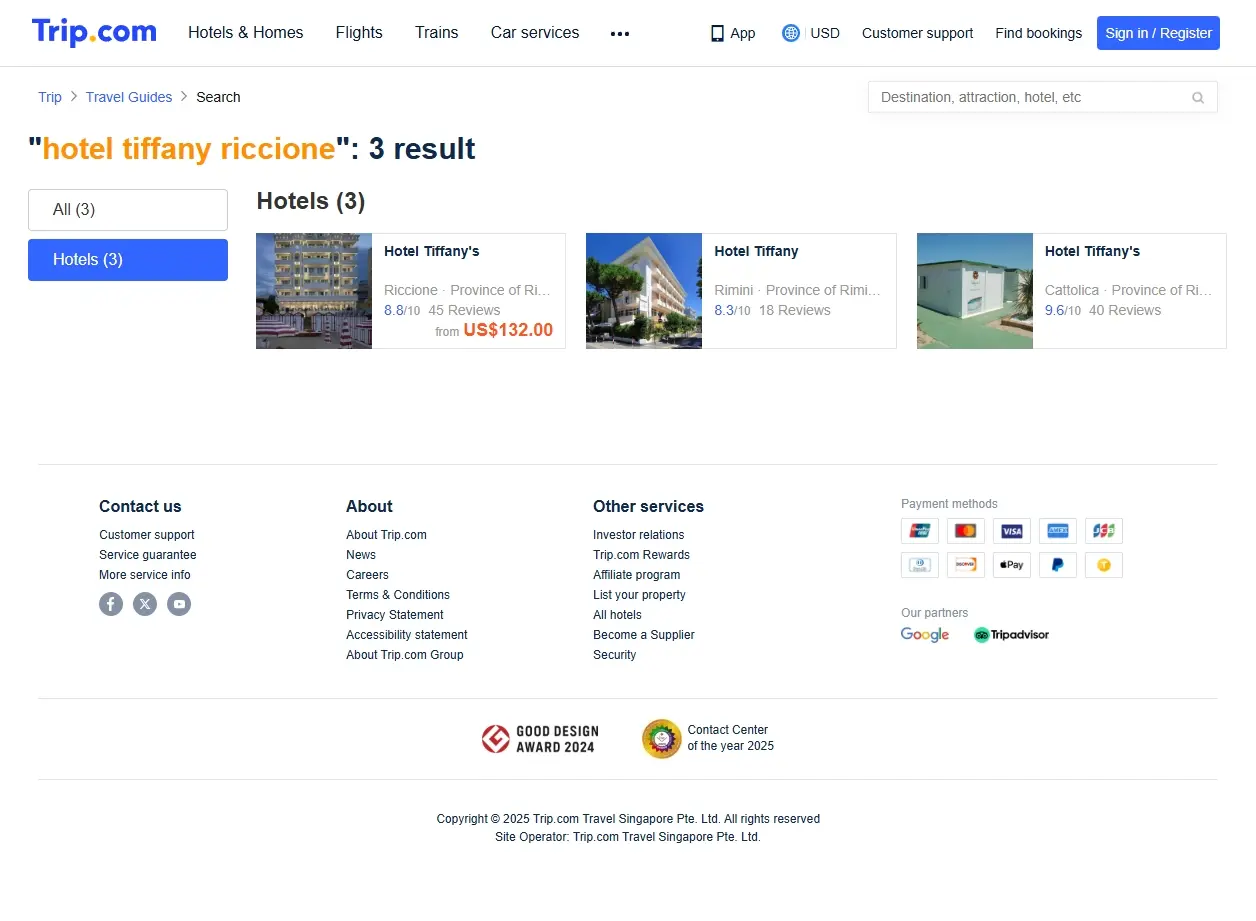This screenshot has height=921, width=1256.
Task: Click the Discover payment icon
Action: (x=966, y=565)
